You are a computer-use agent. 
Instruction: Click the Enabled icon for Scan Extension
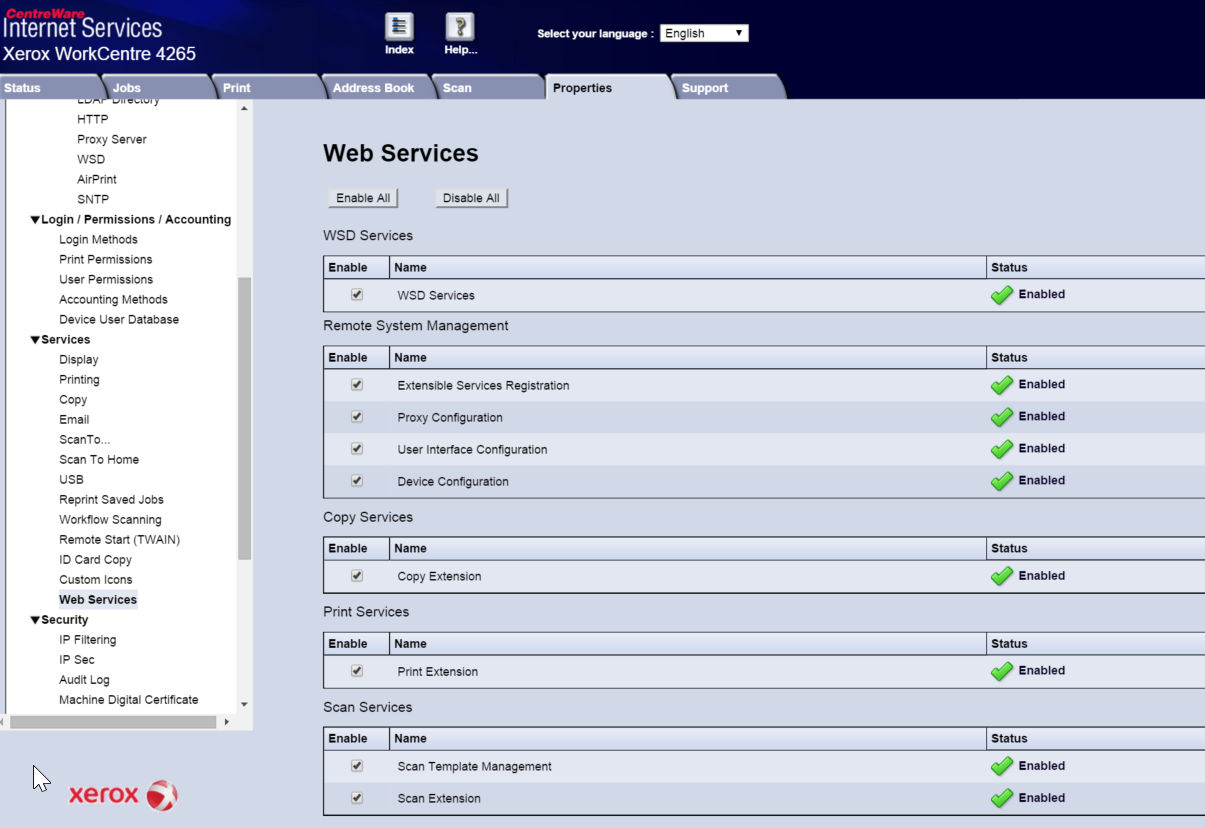[x=1001, y=797]
